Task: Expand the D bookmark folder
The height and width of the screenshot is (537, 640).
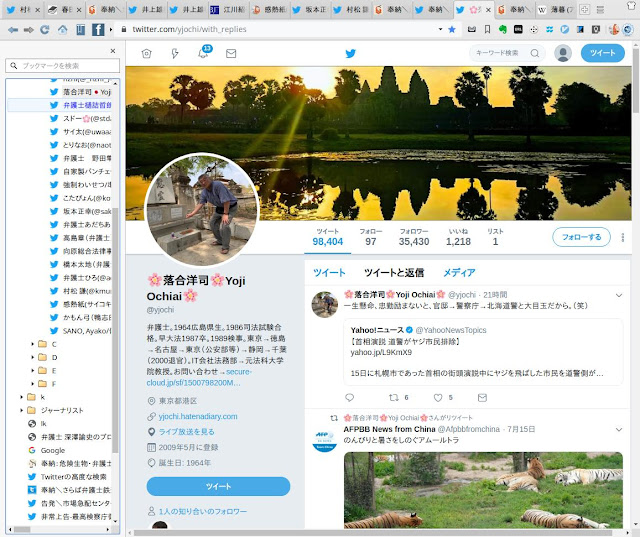Action: (x=33, y=357)
